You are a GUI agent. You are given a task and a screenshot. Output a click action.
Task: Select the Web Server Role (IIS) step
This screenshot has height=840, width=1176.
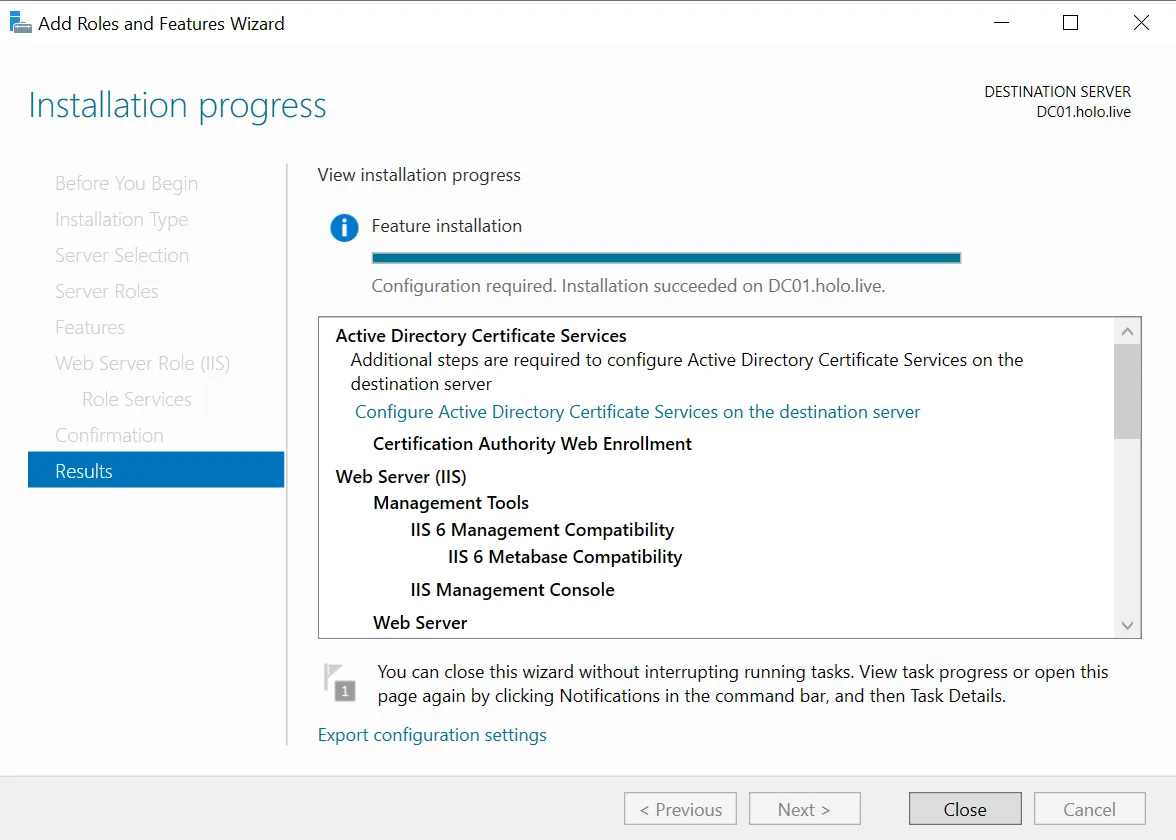[x=142, y=363]
